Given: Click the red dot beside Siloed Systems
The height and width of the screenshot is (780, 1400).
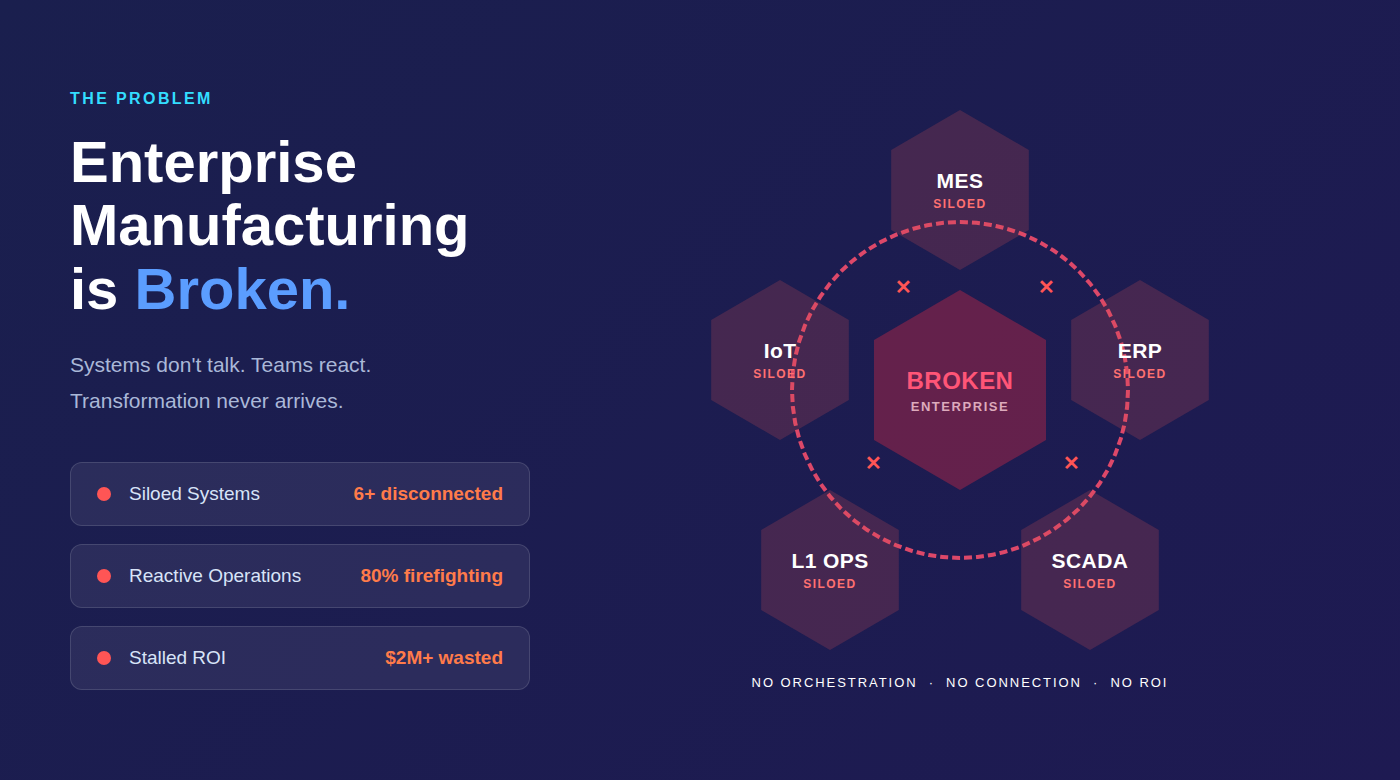Looking at the screenshot, I should click(104, 494).
